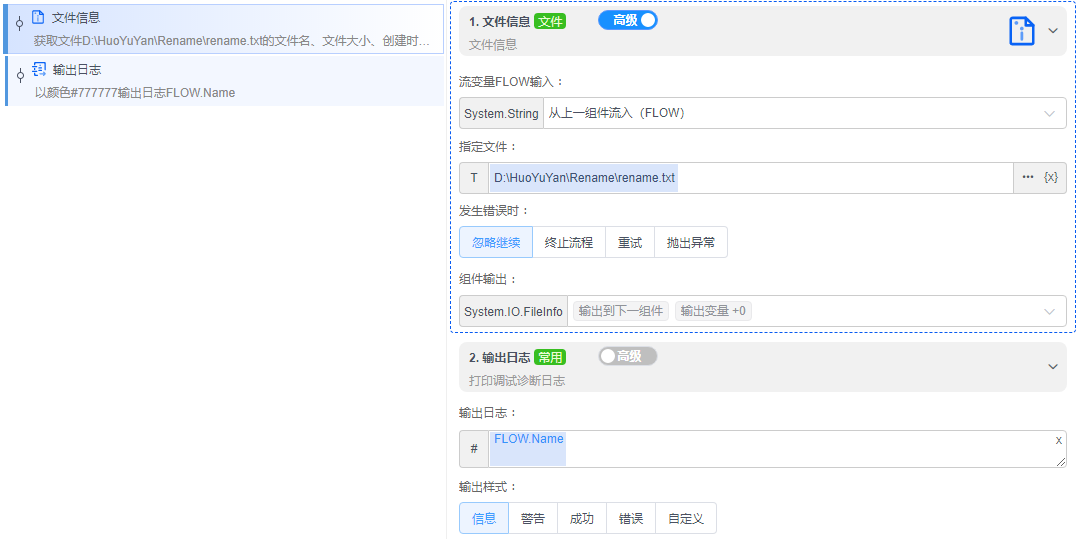Select 文件信息 step in the flow list
1079x539 pixels.
coord(224,29)
